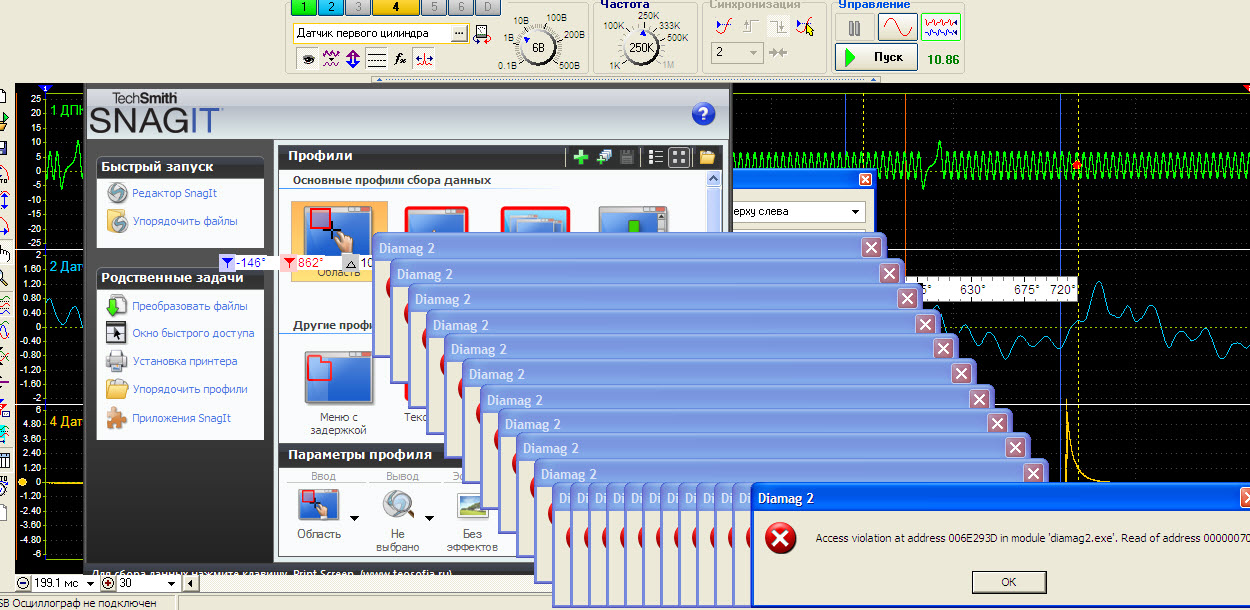This screenshot has width=1250, height=610.
Task: Click Область input icon in Параметры профиля
Action: click(319, 506)
